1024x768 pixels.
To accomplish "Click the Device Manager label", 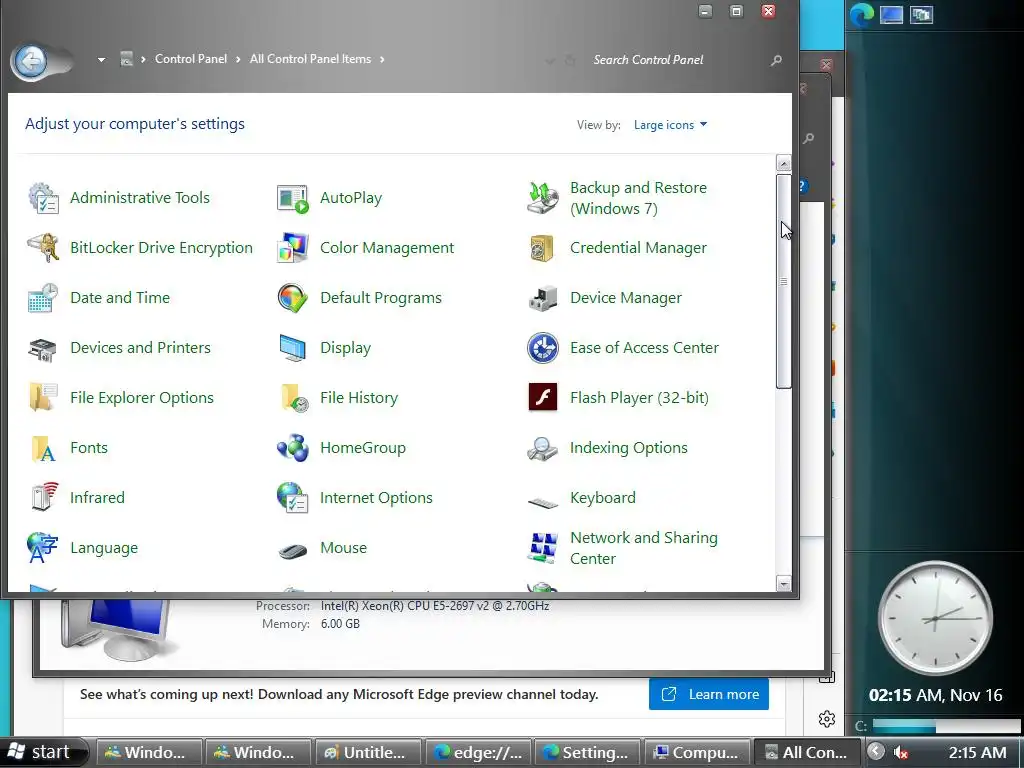I will 626,298.
